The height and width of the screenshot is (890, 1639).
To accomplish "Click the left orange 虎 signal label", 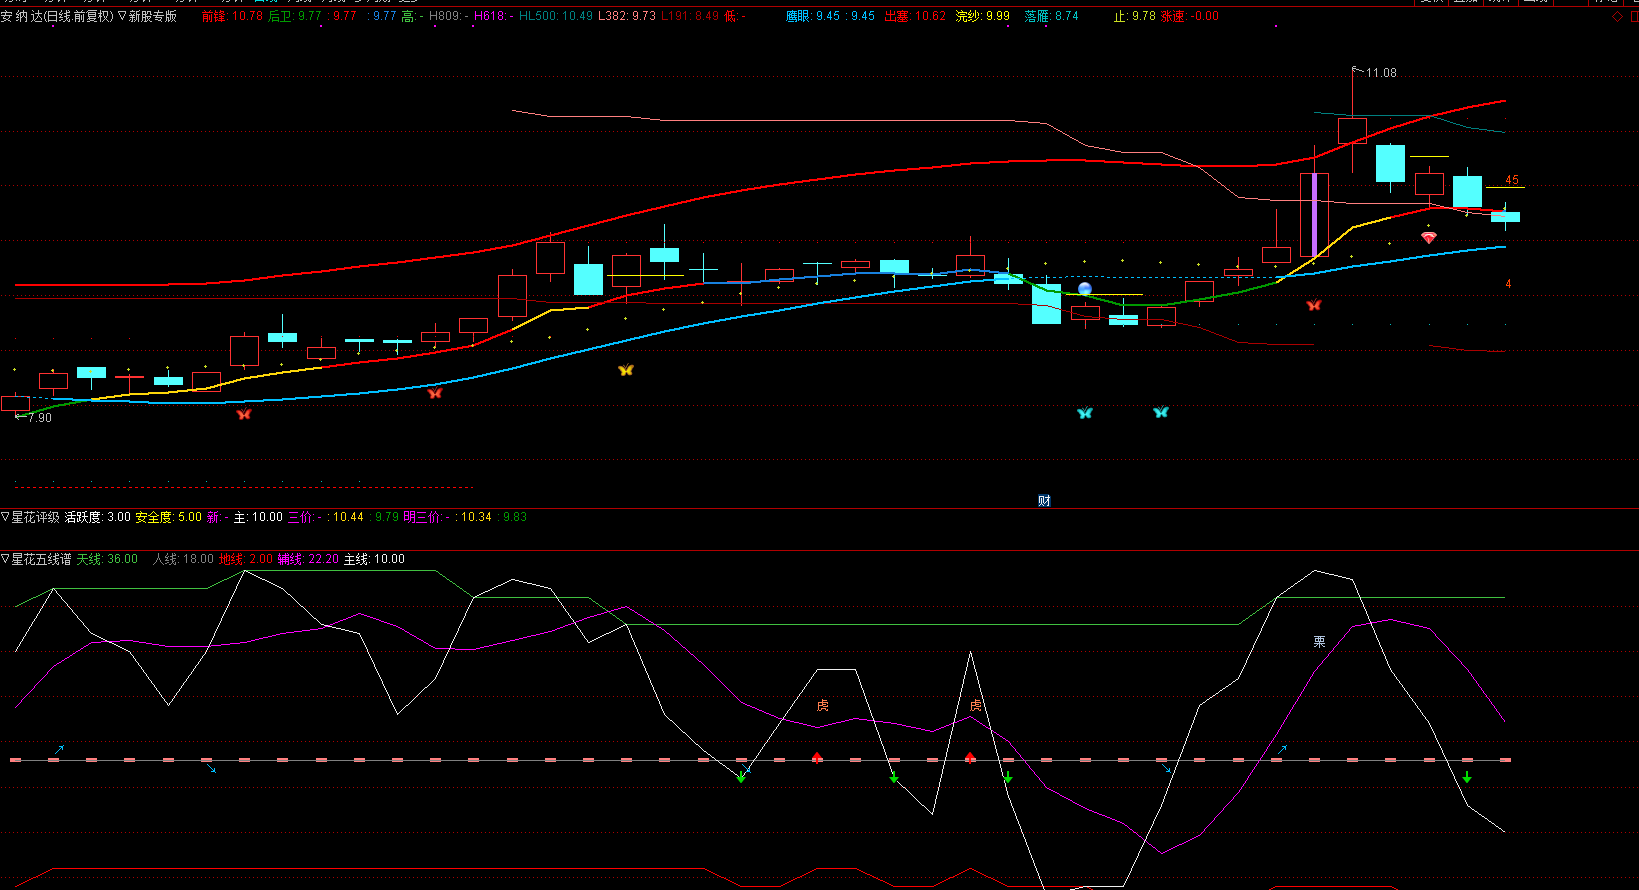I will pyautogui.click(x=822, y=705).
